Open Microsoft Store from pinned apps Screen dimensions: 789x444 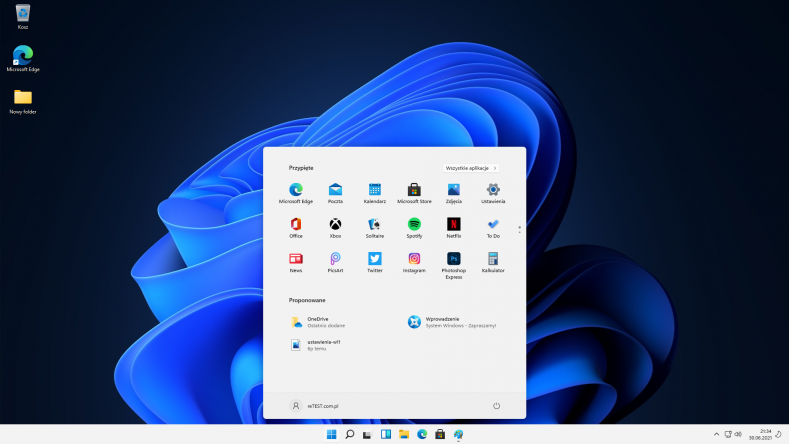point(414,193)
